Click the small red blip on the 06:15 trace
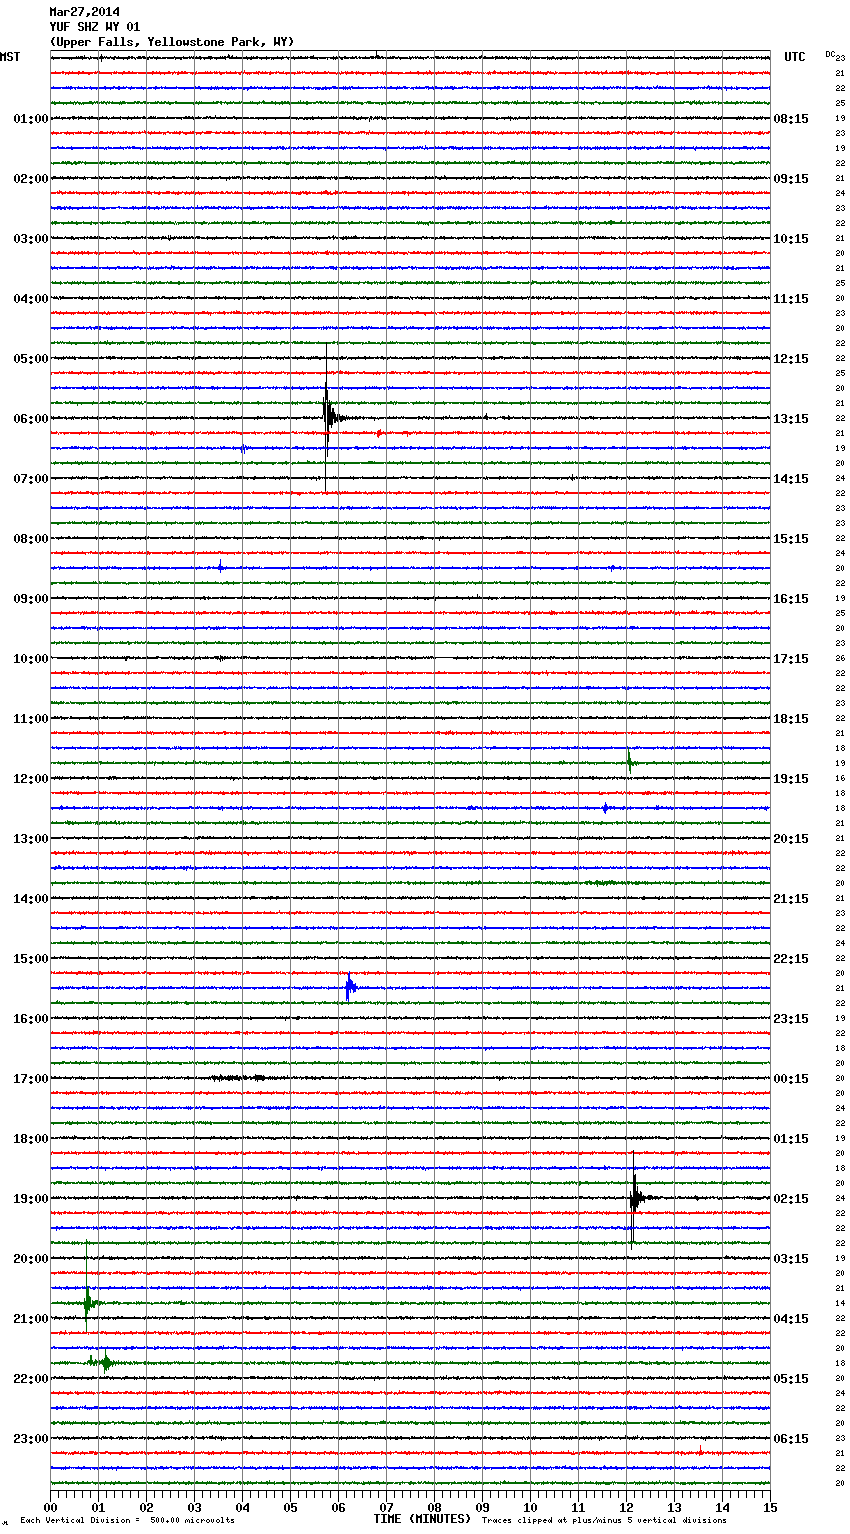 tap(379, 433)
